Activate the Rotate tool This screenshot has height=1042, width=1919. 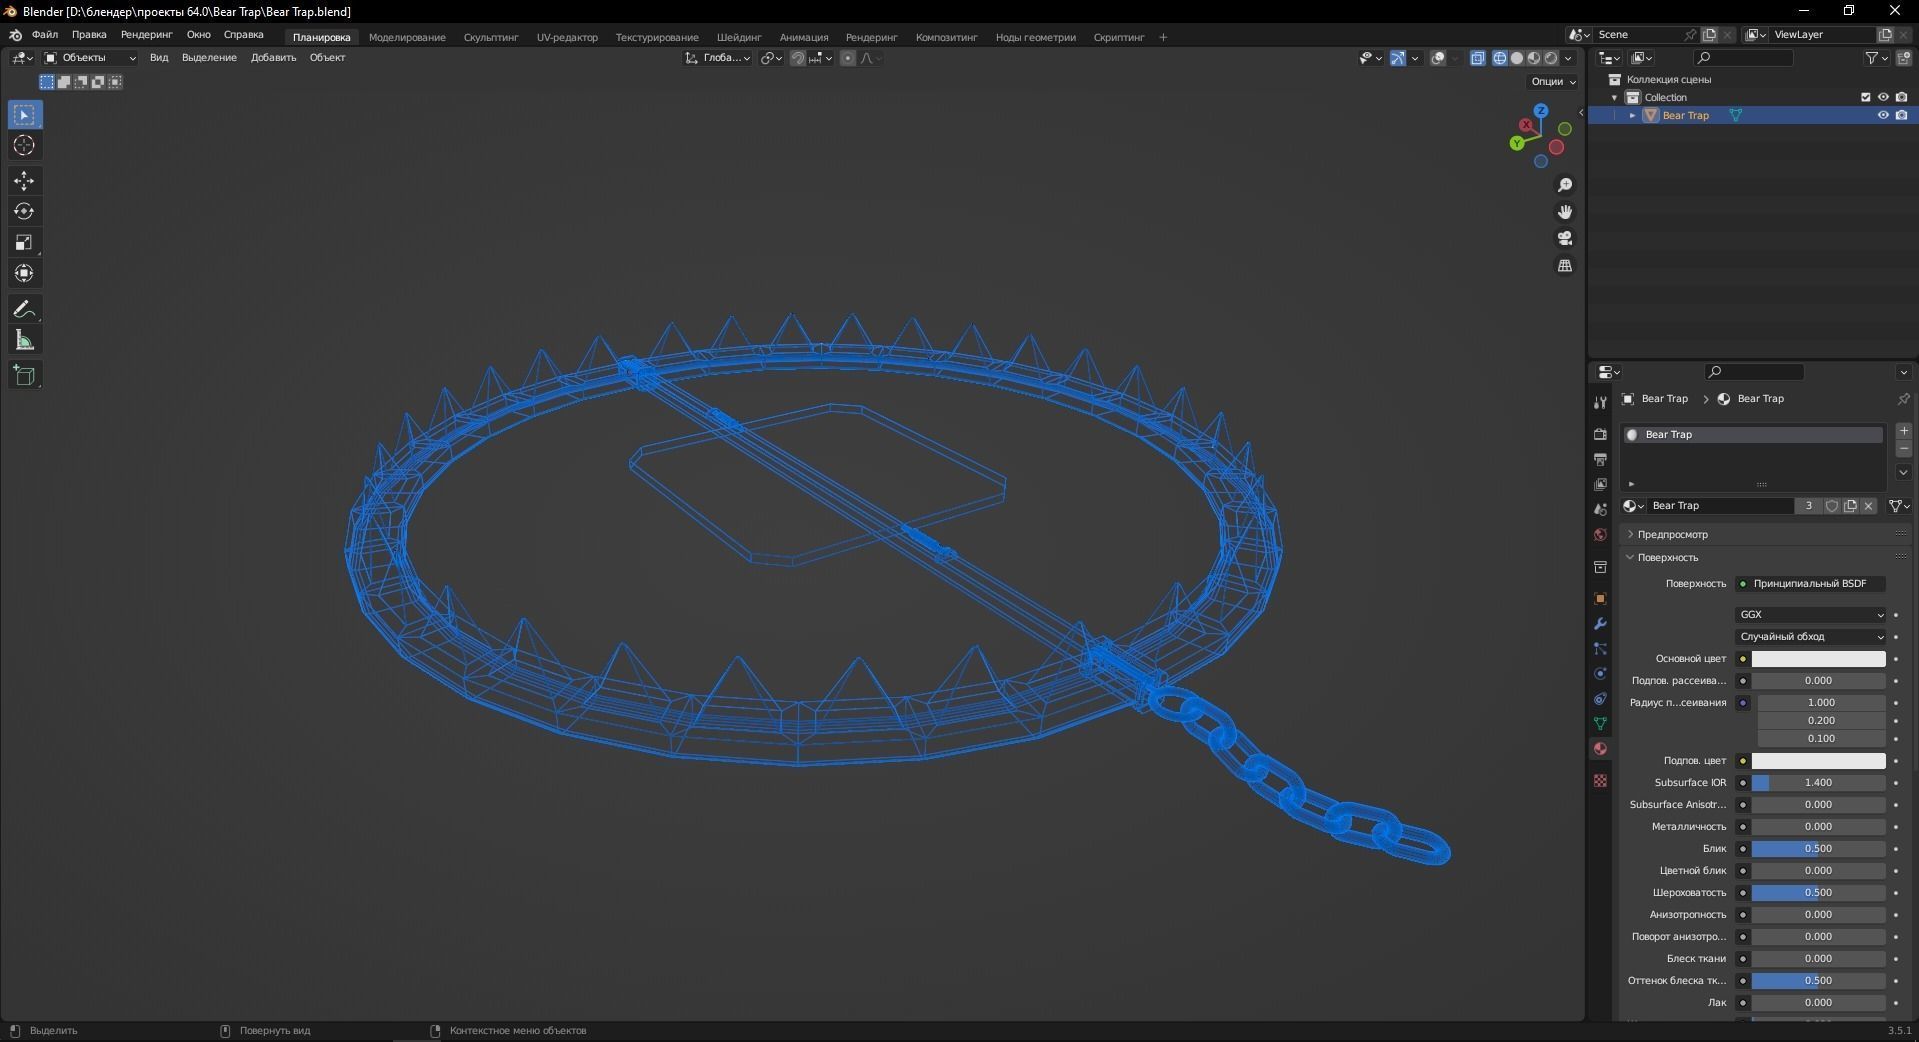click(x=25, y=212)
